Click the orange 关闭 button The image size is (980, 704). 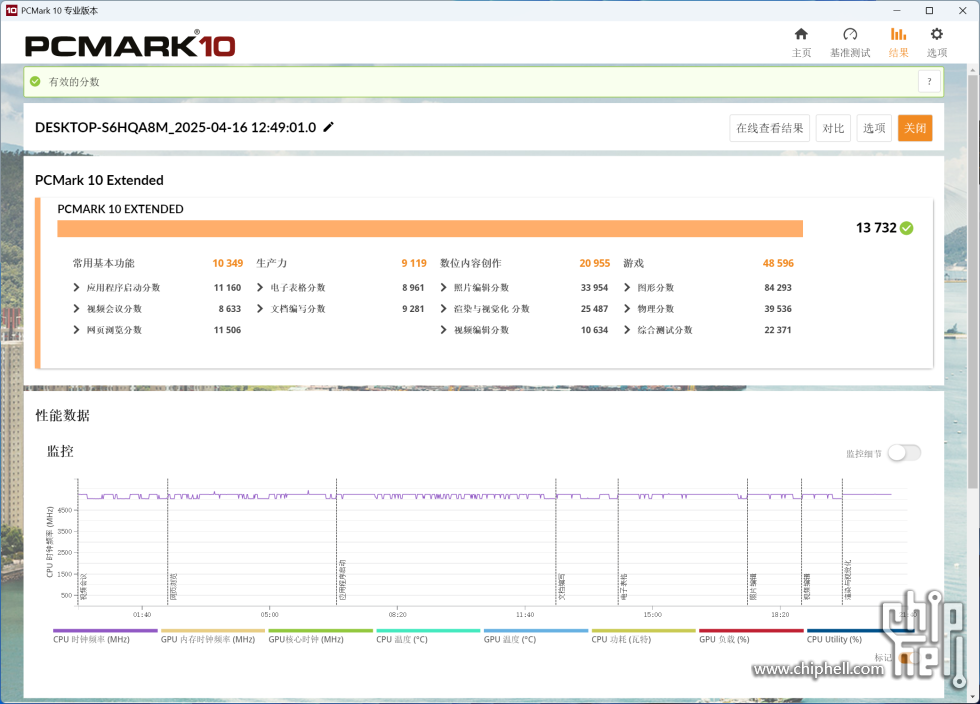(915, 128)
